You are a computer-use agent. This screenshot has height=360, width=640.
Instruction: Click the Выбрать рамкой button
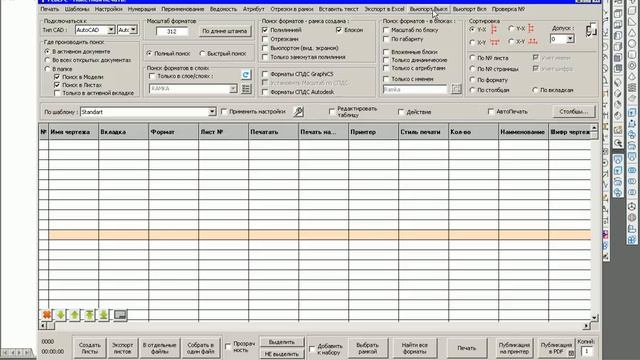[x=367, y=348]
